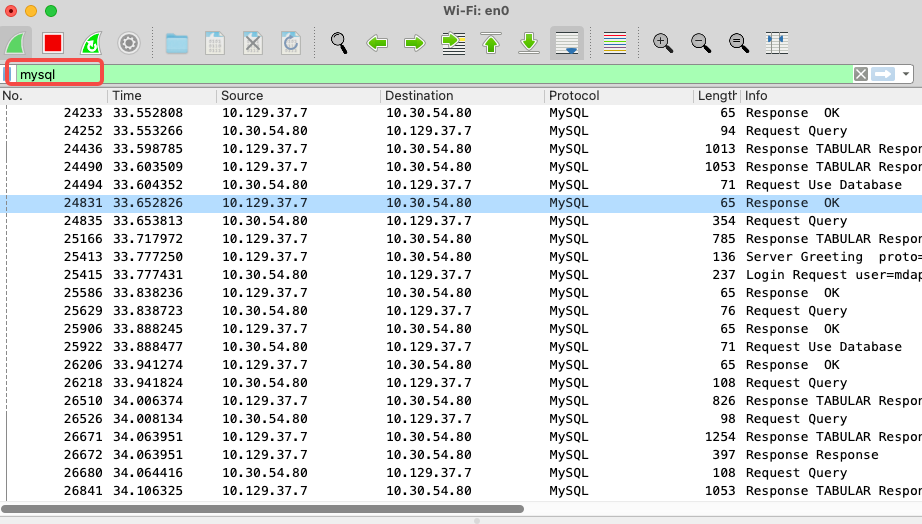Toggle auto scroll during live capture
Viewport: 922px width, 524px height.
coord(567,43)
